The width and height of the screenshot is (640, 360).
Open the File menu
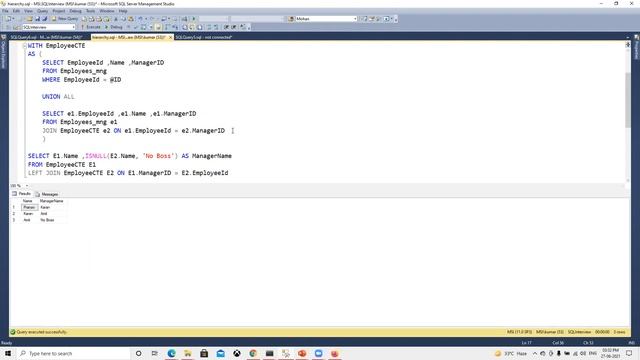pyautogui.click(x=5, y=11)
